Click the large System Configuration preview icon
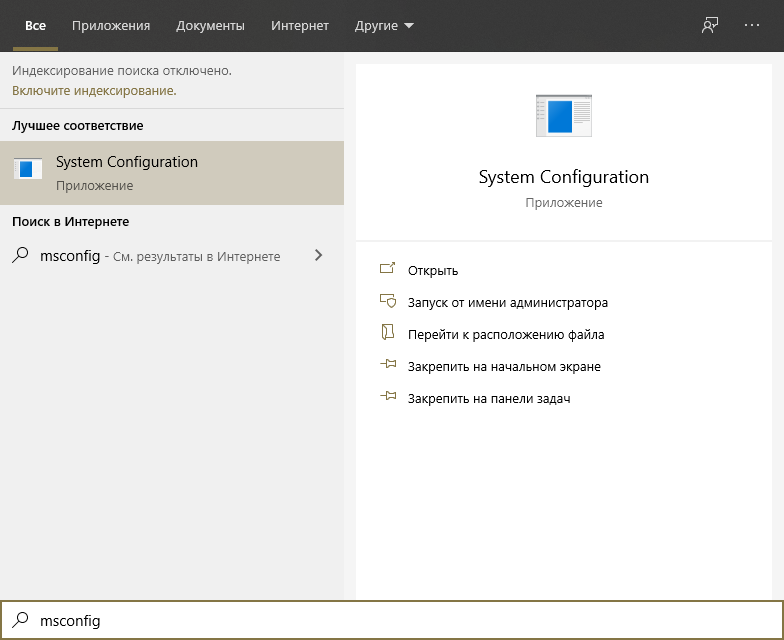 pyautogui.click(x=564, y=116)
